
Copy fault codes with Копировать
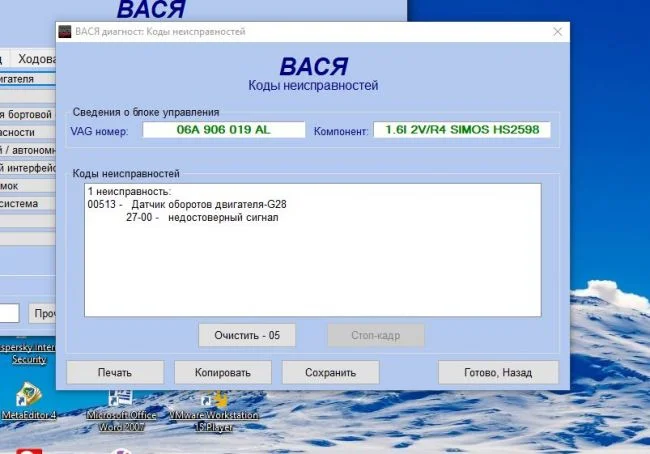coord(223,372)
